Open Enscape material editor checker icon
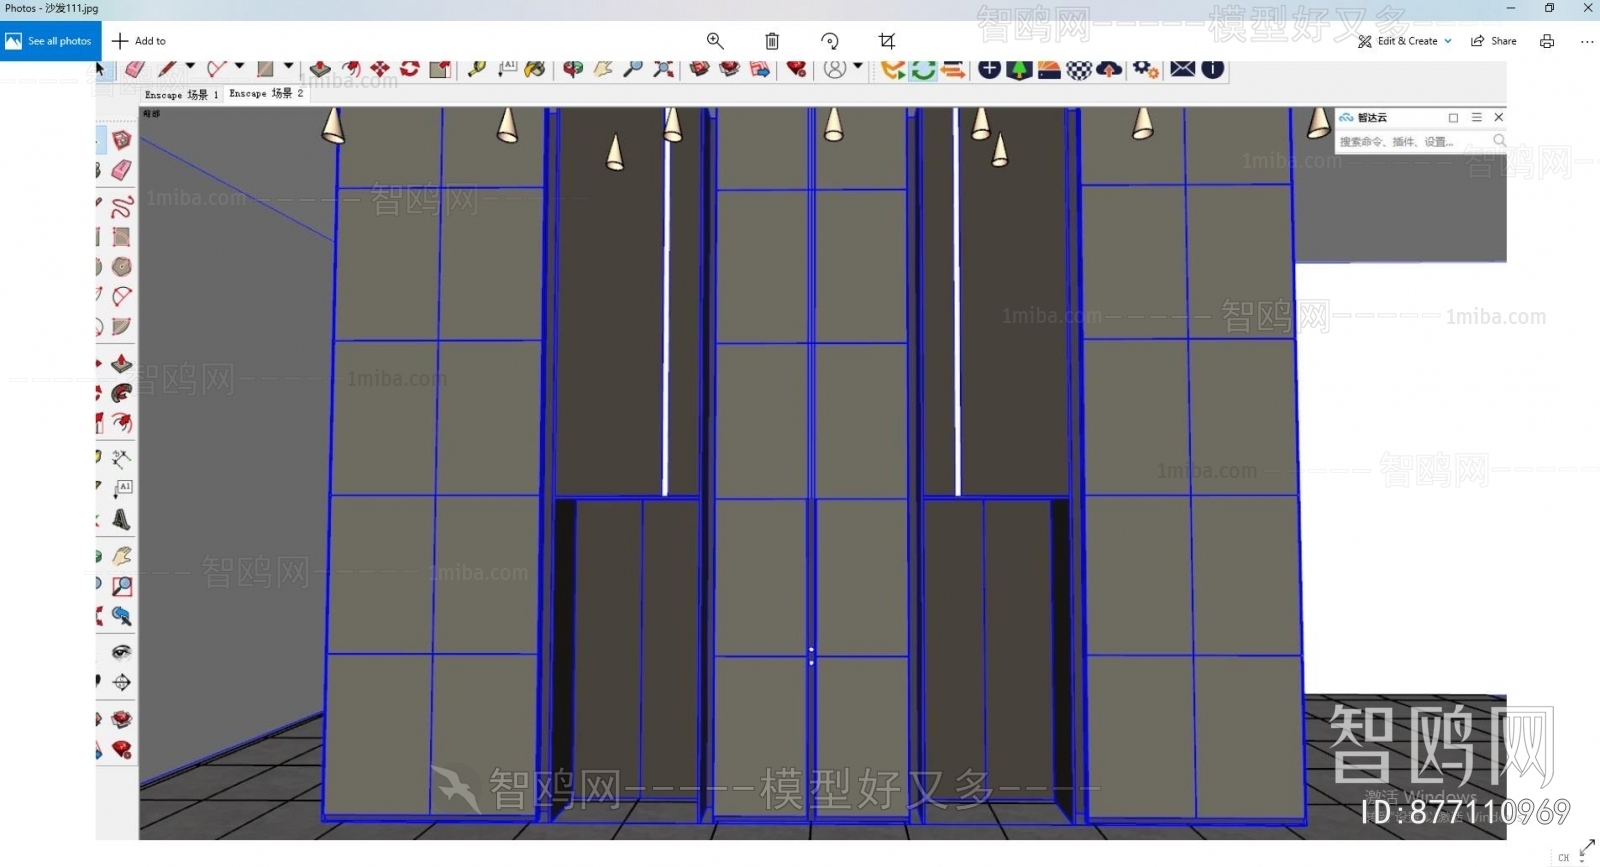 pos(1079,69)
